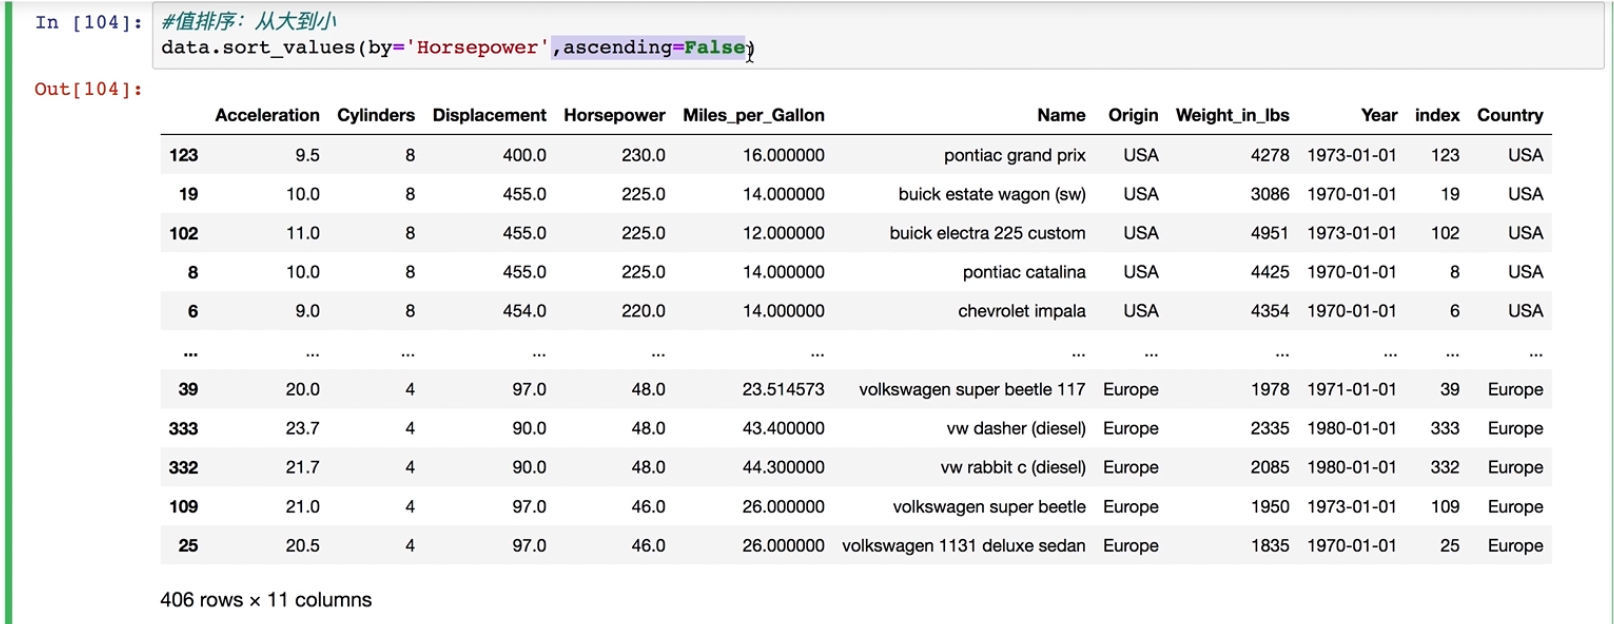
Task: Click the volkswagen 1131 deluxe sedan cell
Action: click(x=963, y=545)
